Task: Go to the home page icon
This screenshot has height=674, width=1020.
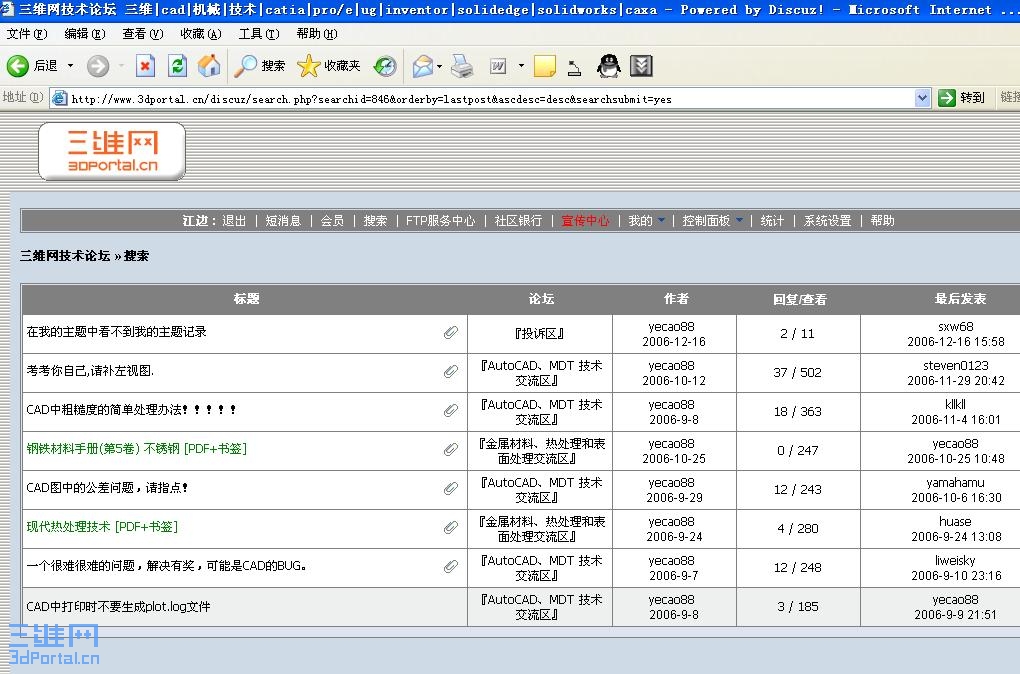Action: [x=209, y=66]
